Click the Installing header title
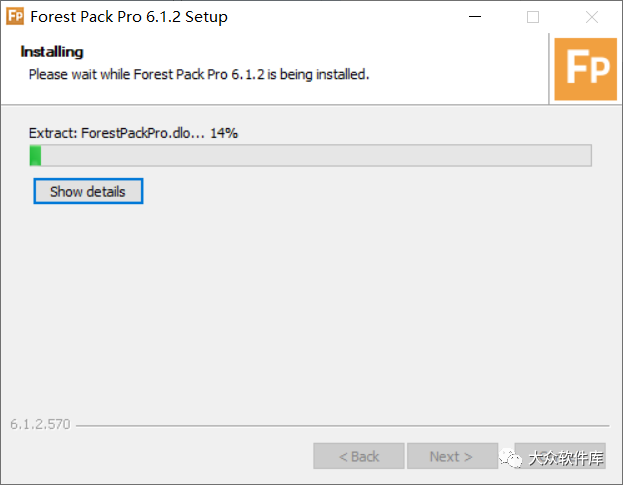The image size is (623, 485). click(x=52, y=52)
